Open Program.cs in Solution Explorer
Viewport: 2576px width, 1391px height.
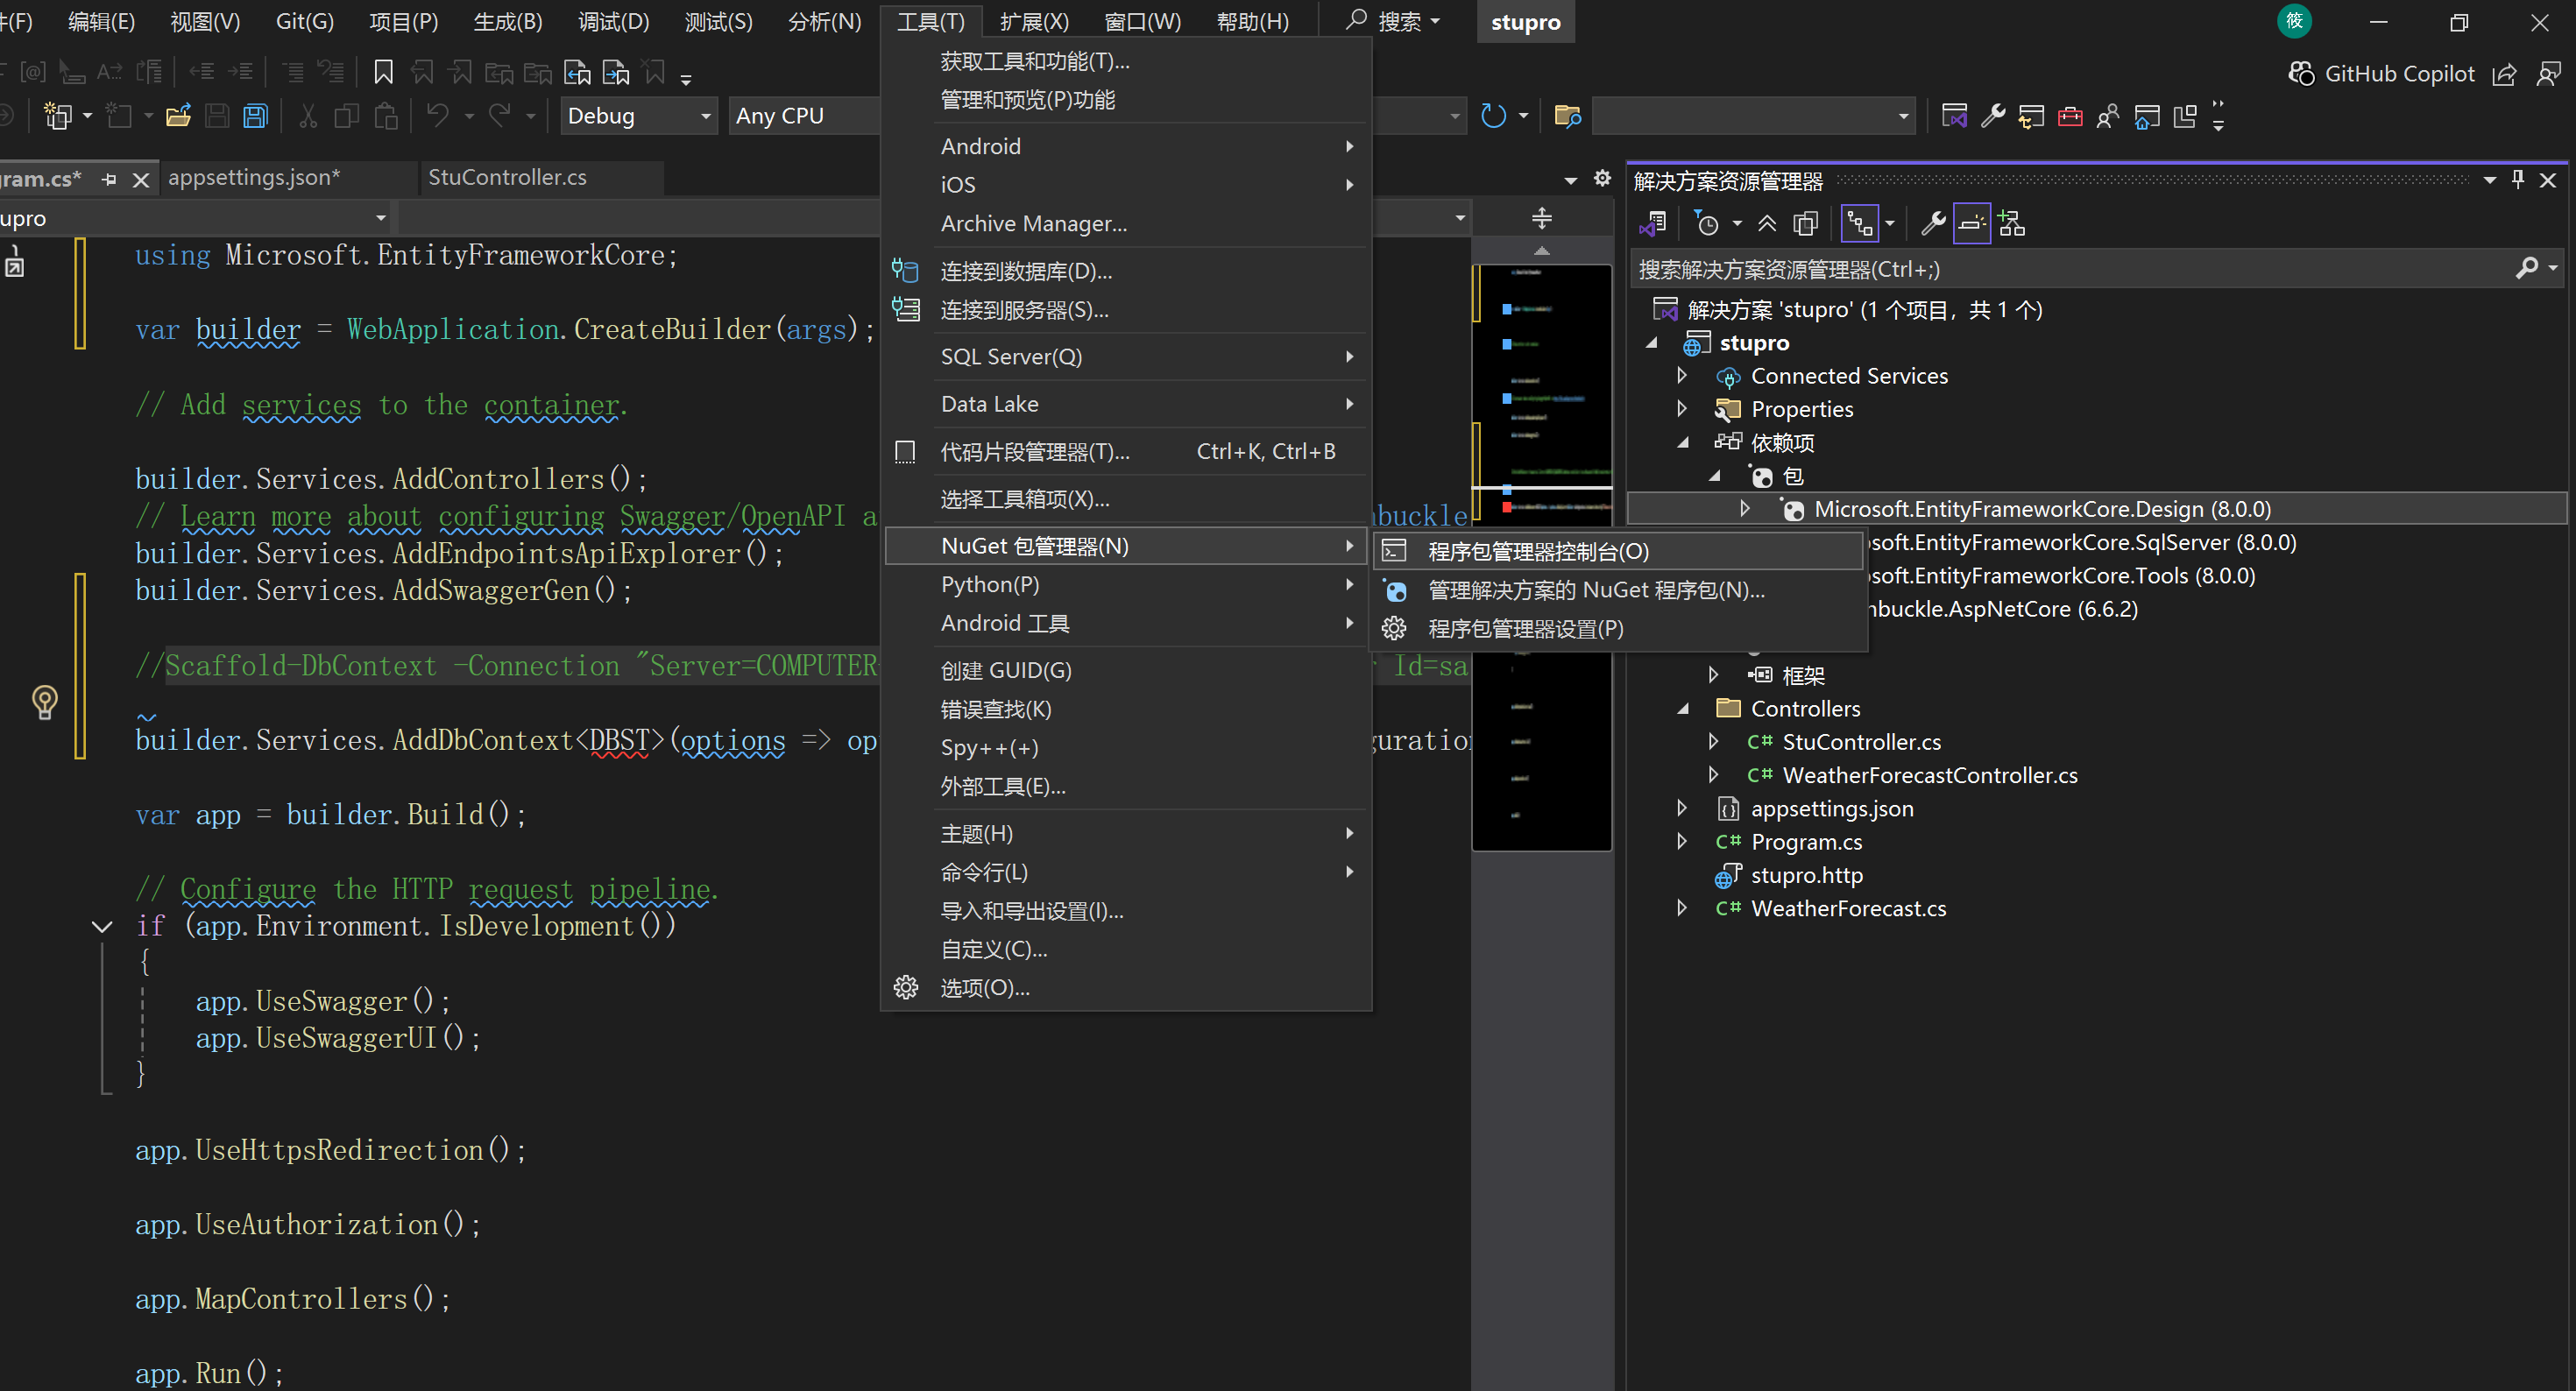[1805, 842]
